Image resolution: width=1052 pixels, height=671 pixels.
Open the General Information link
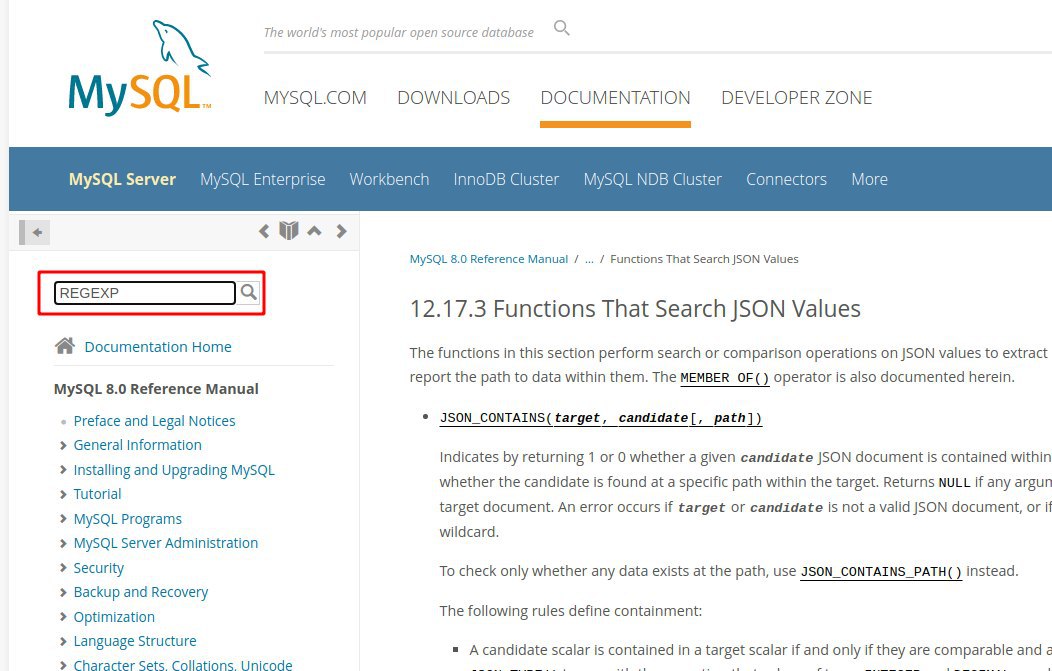[138, 445]
